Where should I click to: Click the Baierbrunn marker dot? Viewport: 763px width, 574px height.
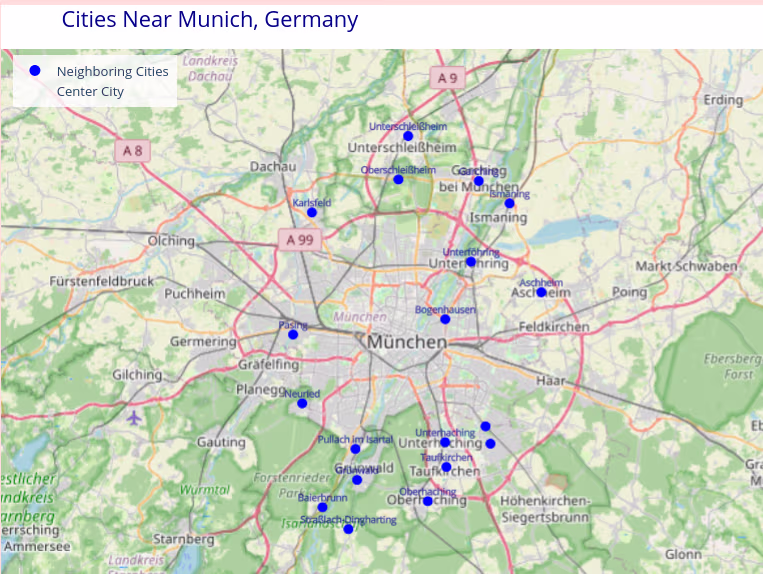pos(323,507)
